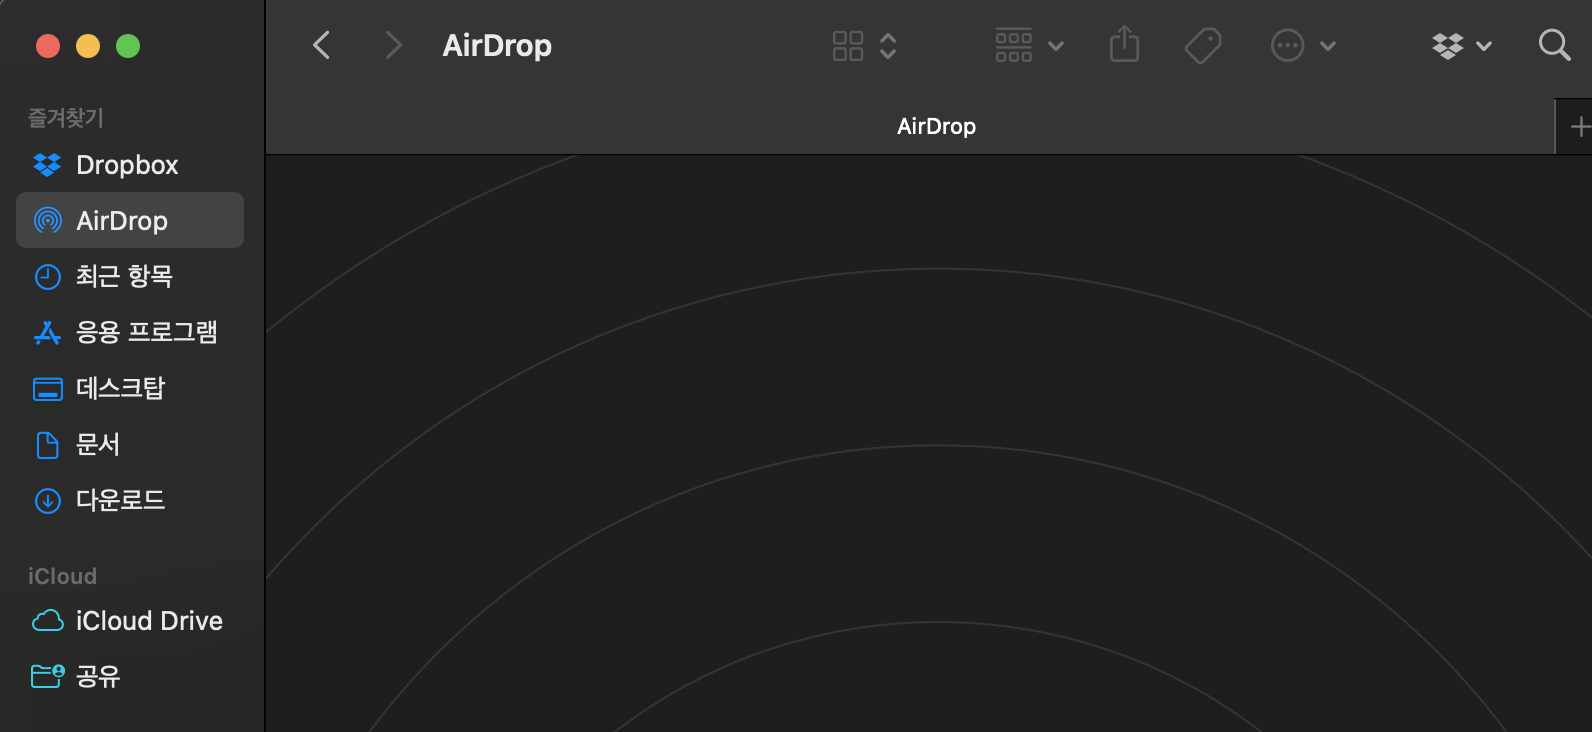The width and height of the screenshot is (1592, 732).
Task: Close the window with red button
Action: 48,46
